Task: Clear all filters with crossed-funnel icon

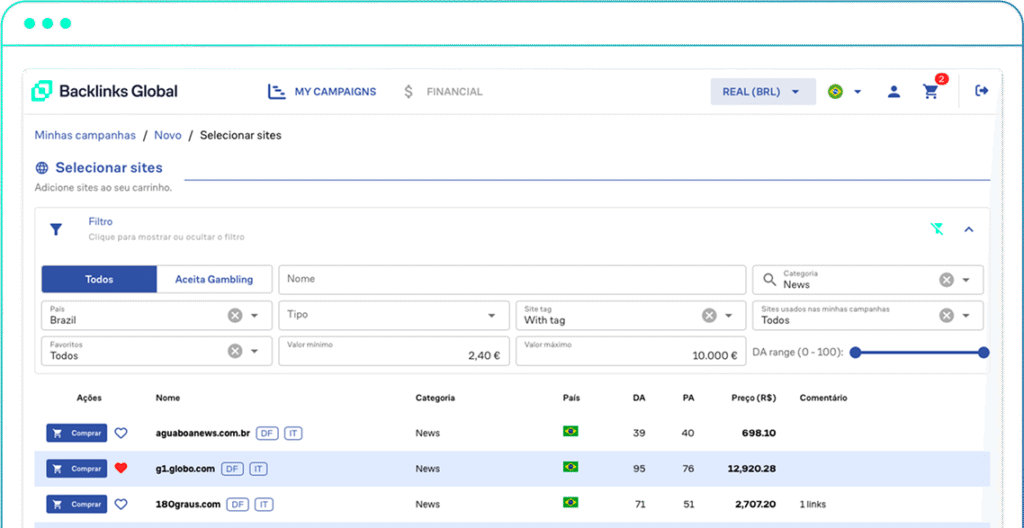Action: pyautogui.click(x=937, y=229)
